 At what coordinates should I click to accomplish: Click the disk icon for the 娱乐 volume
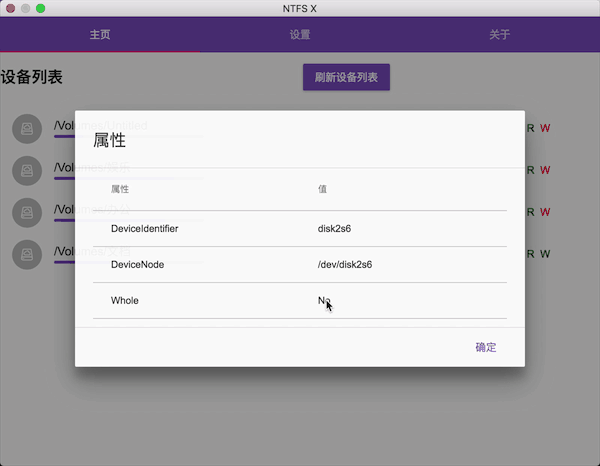(x=27, y=171)
